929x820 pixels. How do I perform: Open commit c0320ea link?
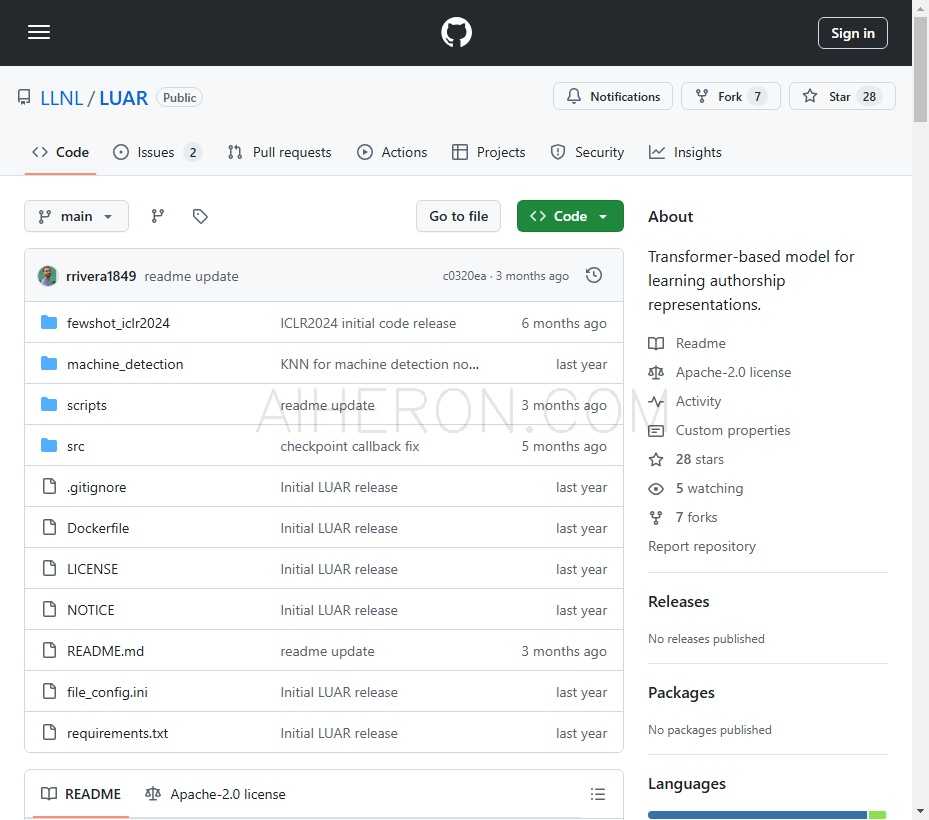click(464, 276)
